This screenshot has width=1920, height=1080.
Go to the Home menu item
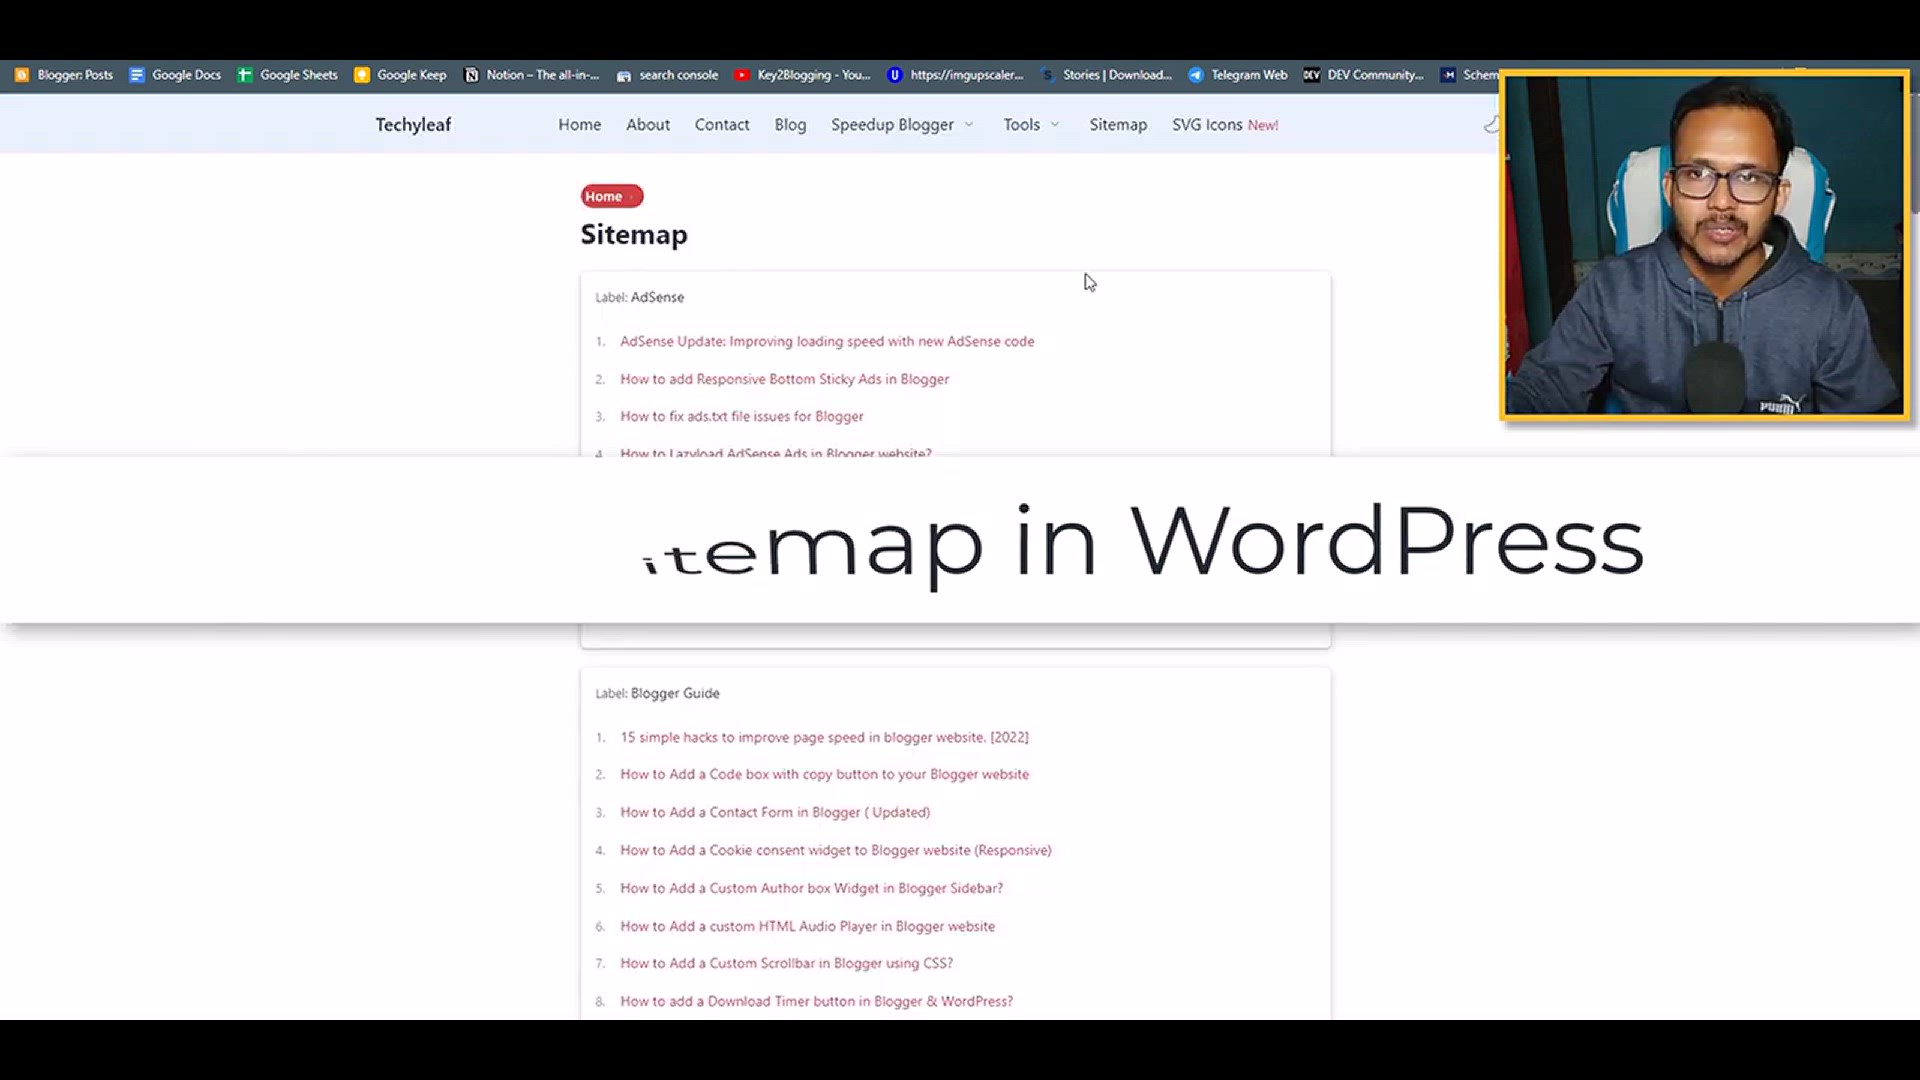[579, 125]
